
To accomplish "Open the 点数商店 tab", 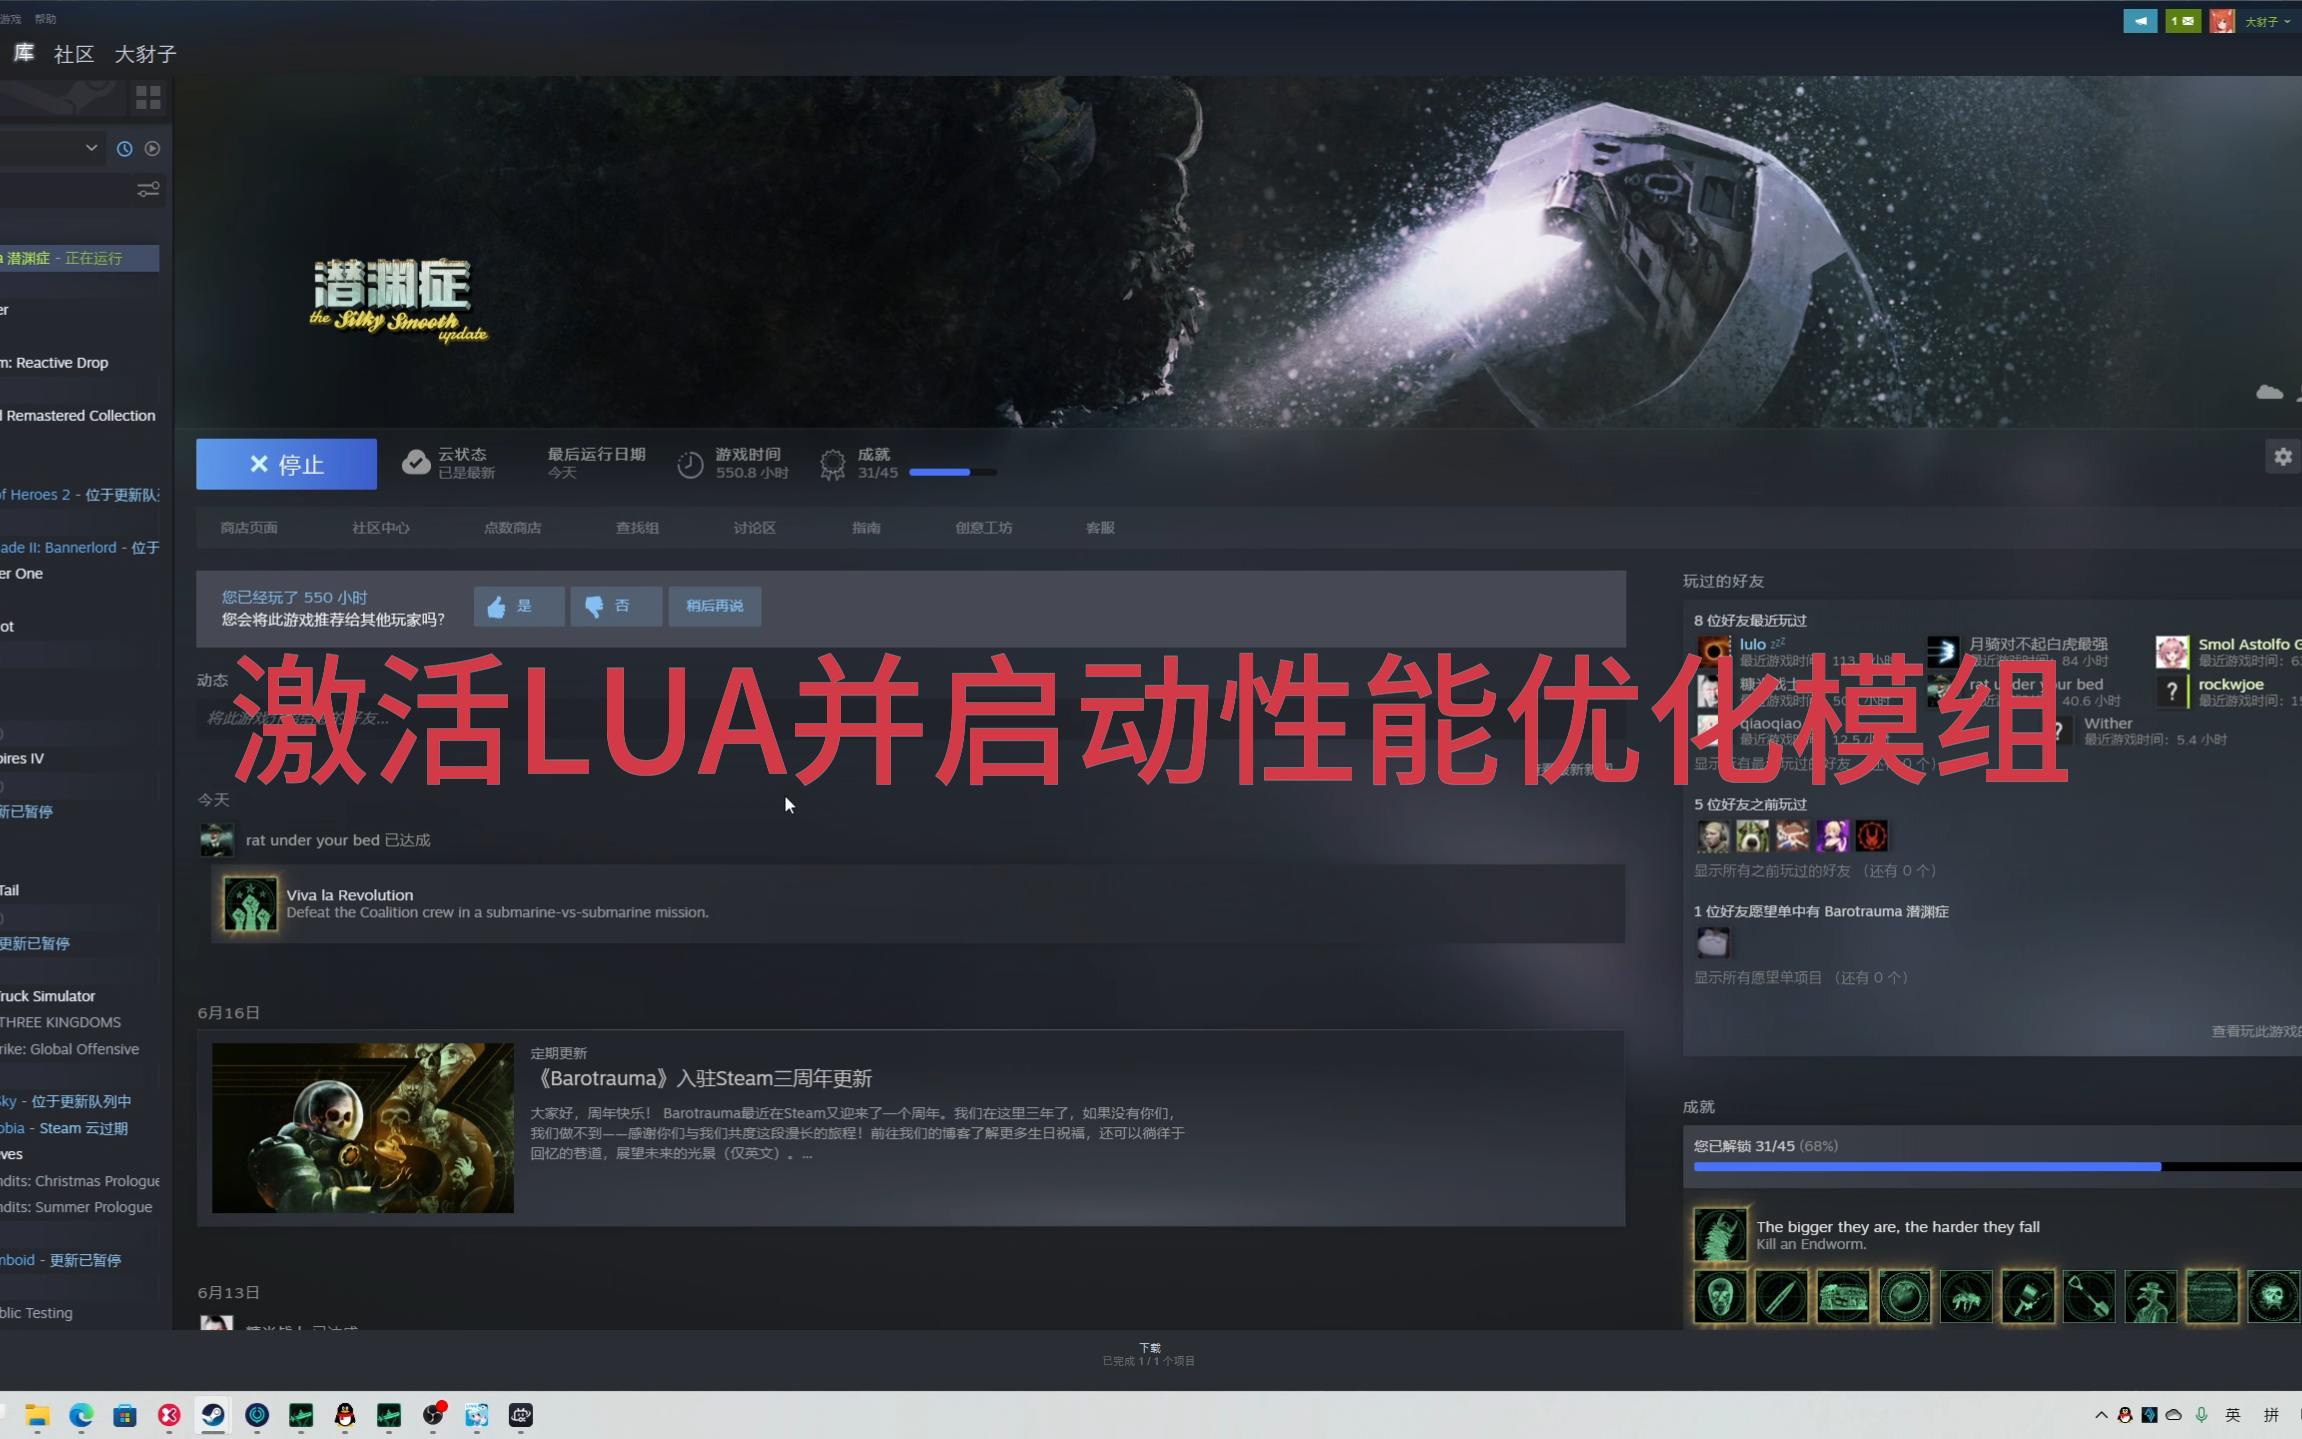I will pyautogui.click(x=512, y=528).
